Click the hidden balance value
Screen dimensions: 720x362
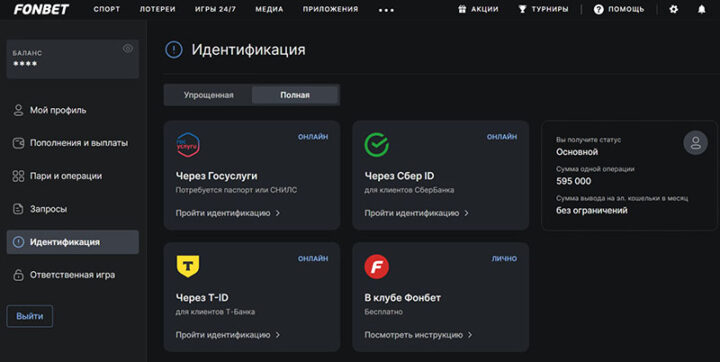pos(25,64)
